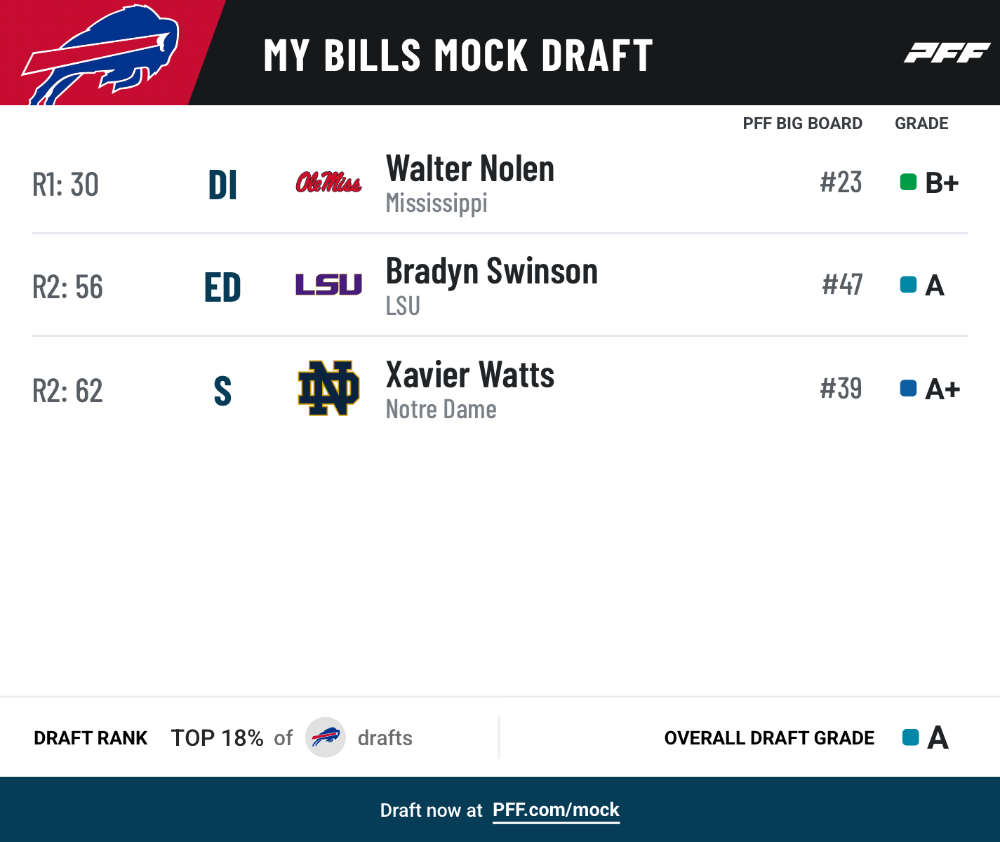Click the Buffalo Bills logo in header
The width and height of the screenshot is (1000, 842).
[x=101, y=54]
